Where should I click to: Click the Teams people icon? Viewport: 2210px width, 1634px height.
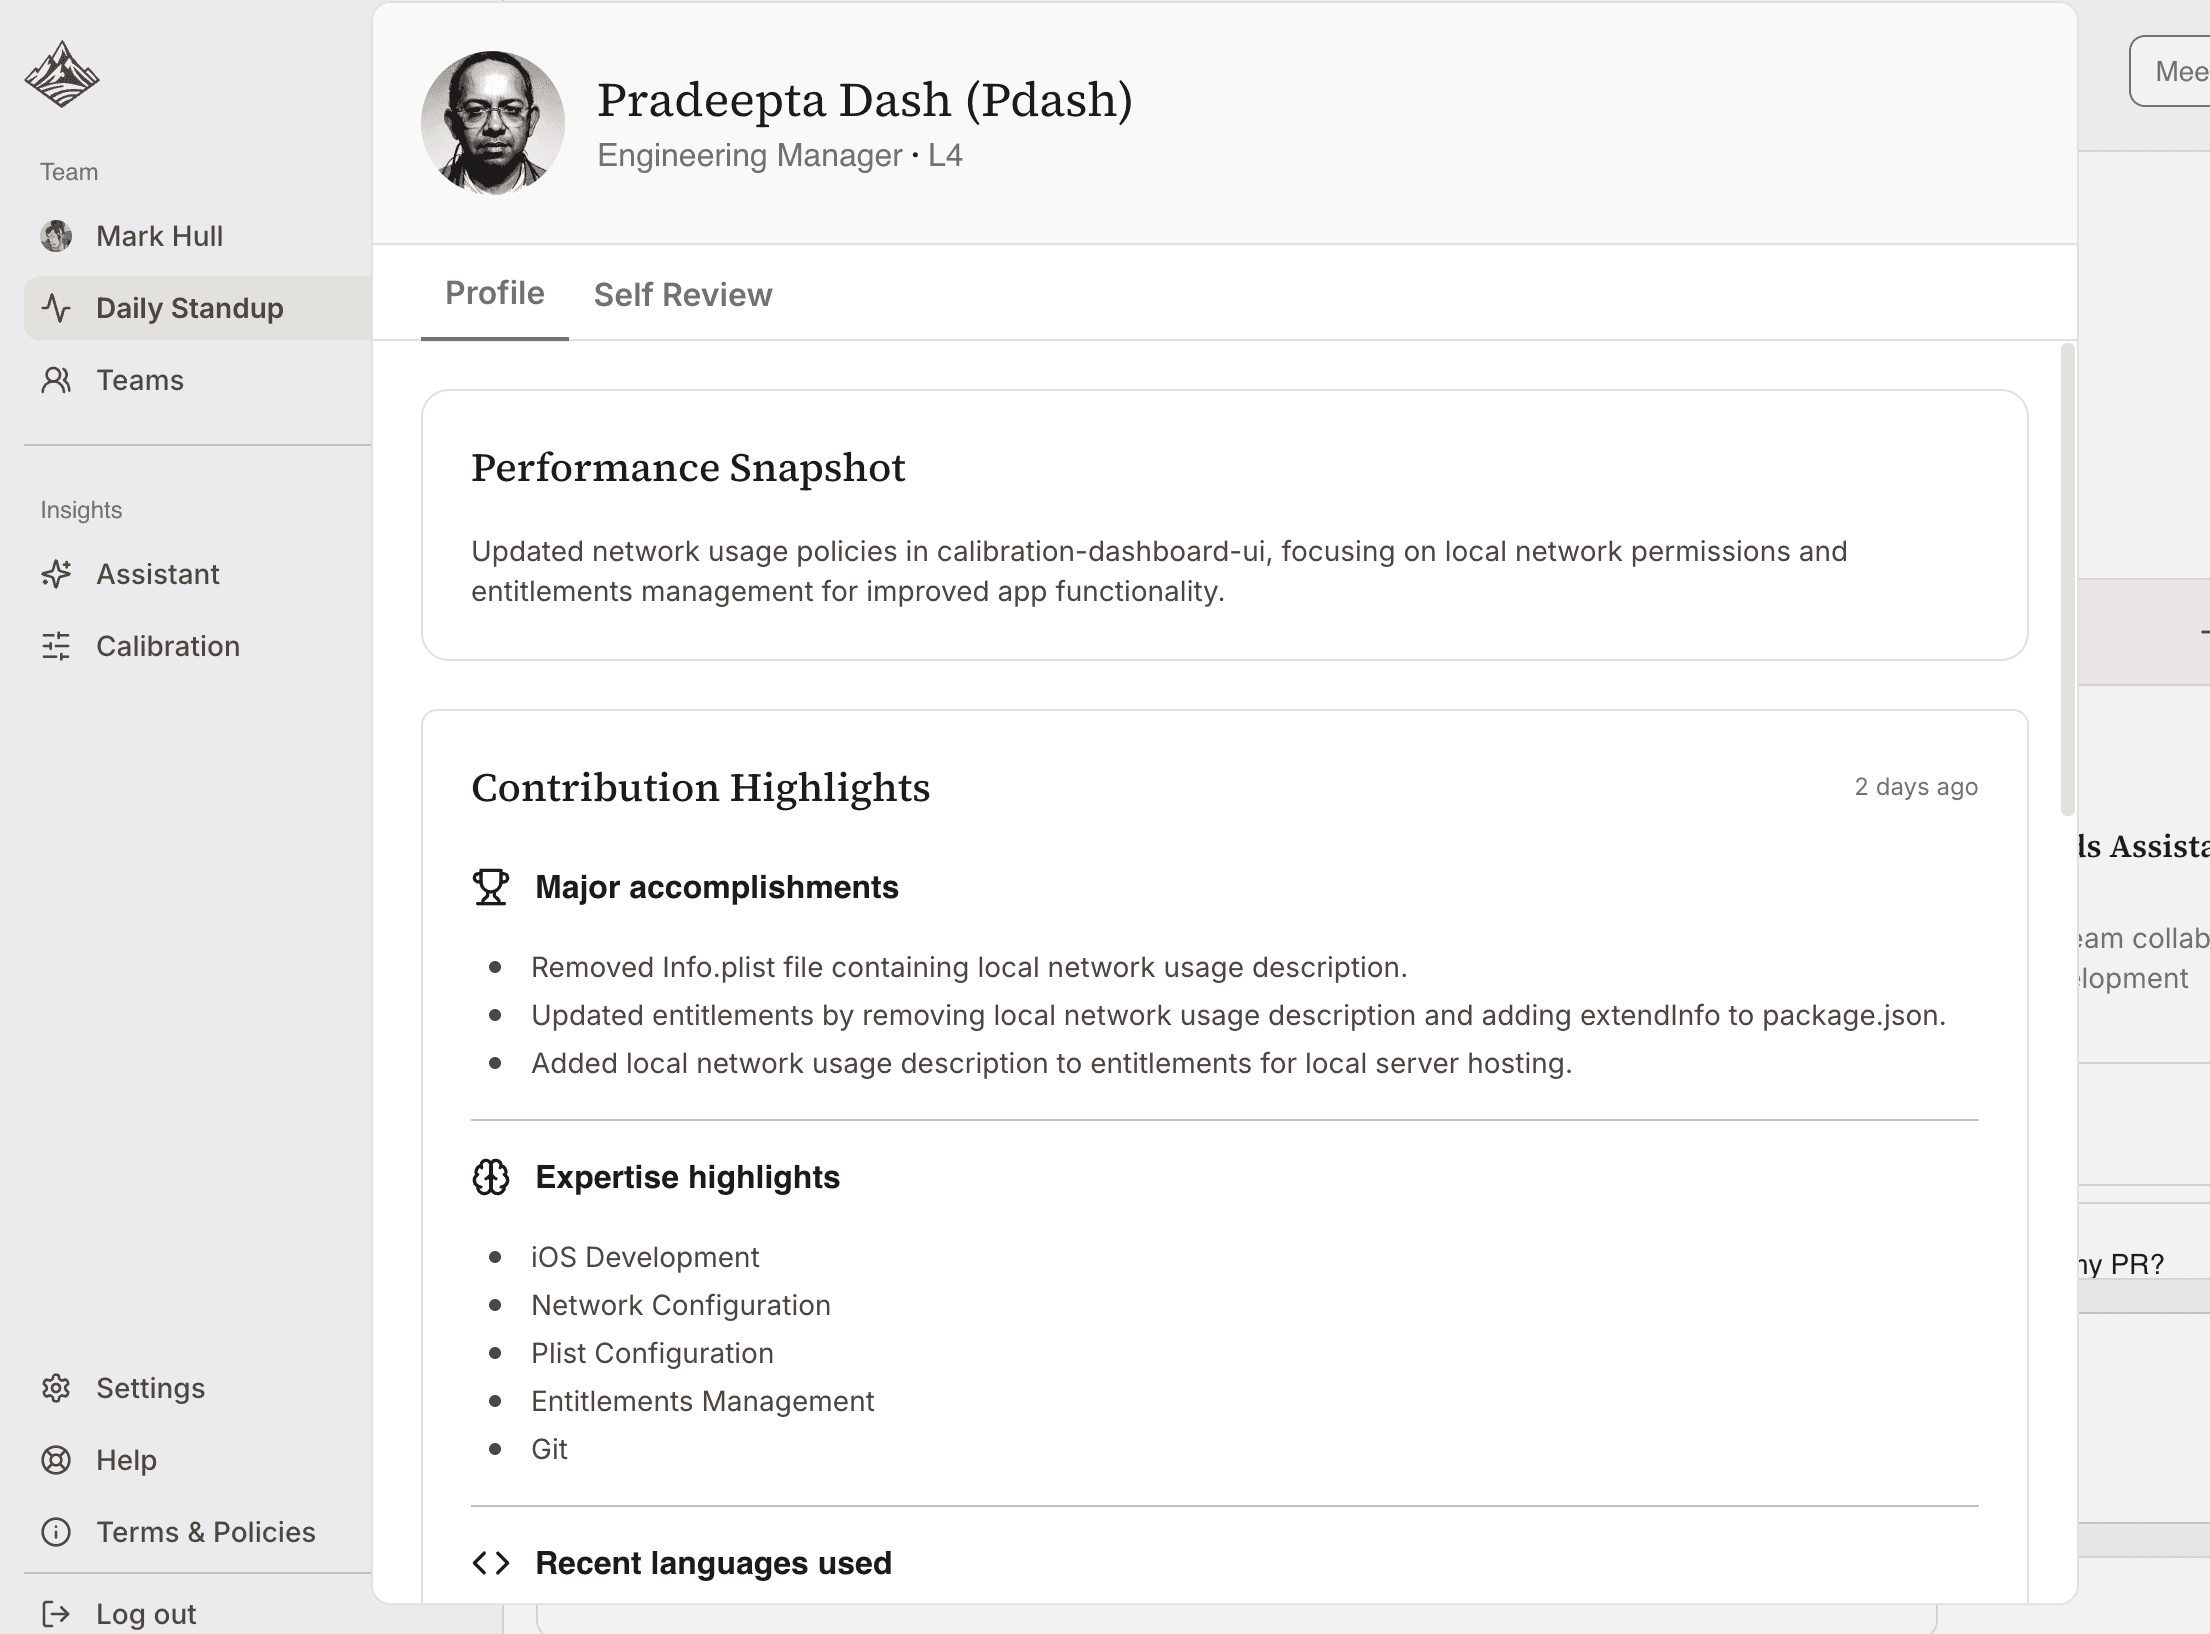click(57, 380)
